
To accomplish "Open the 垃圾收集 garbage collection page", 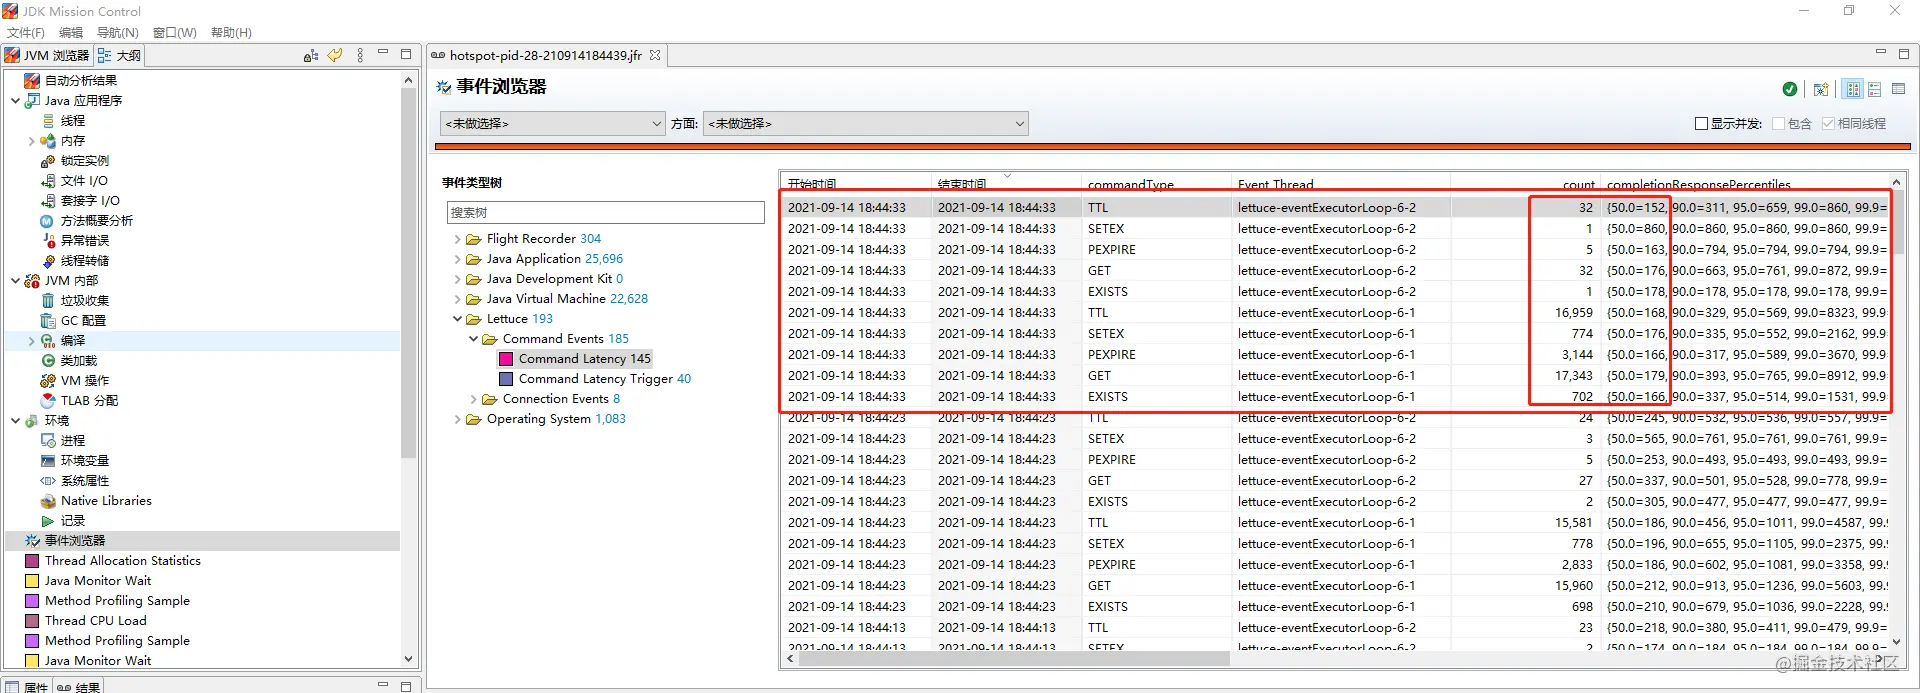I will click(84, 300).
